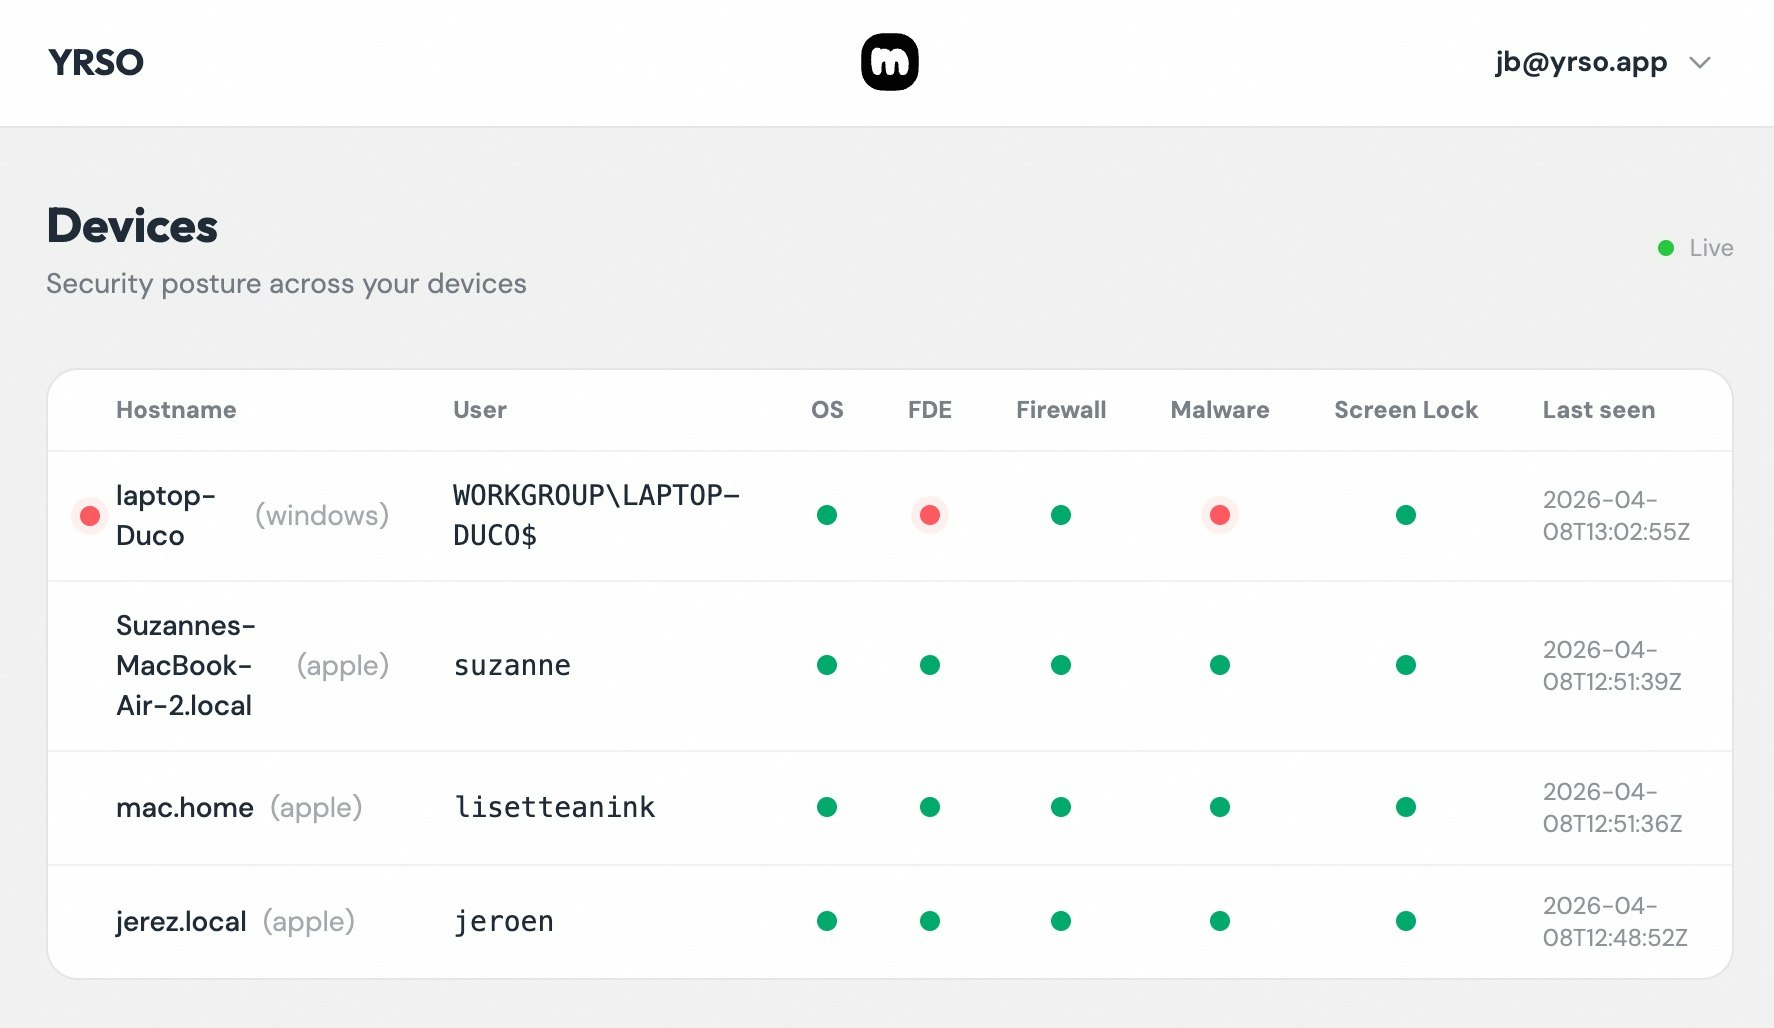Click mac.home Screen Lock status dot
Screen dimensions: 1774x1028
pyautogui.click(x=1406, y=807)
